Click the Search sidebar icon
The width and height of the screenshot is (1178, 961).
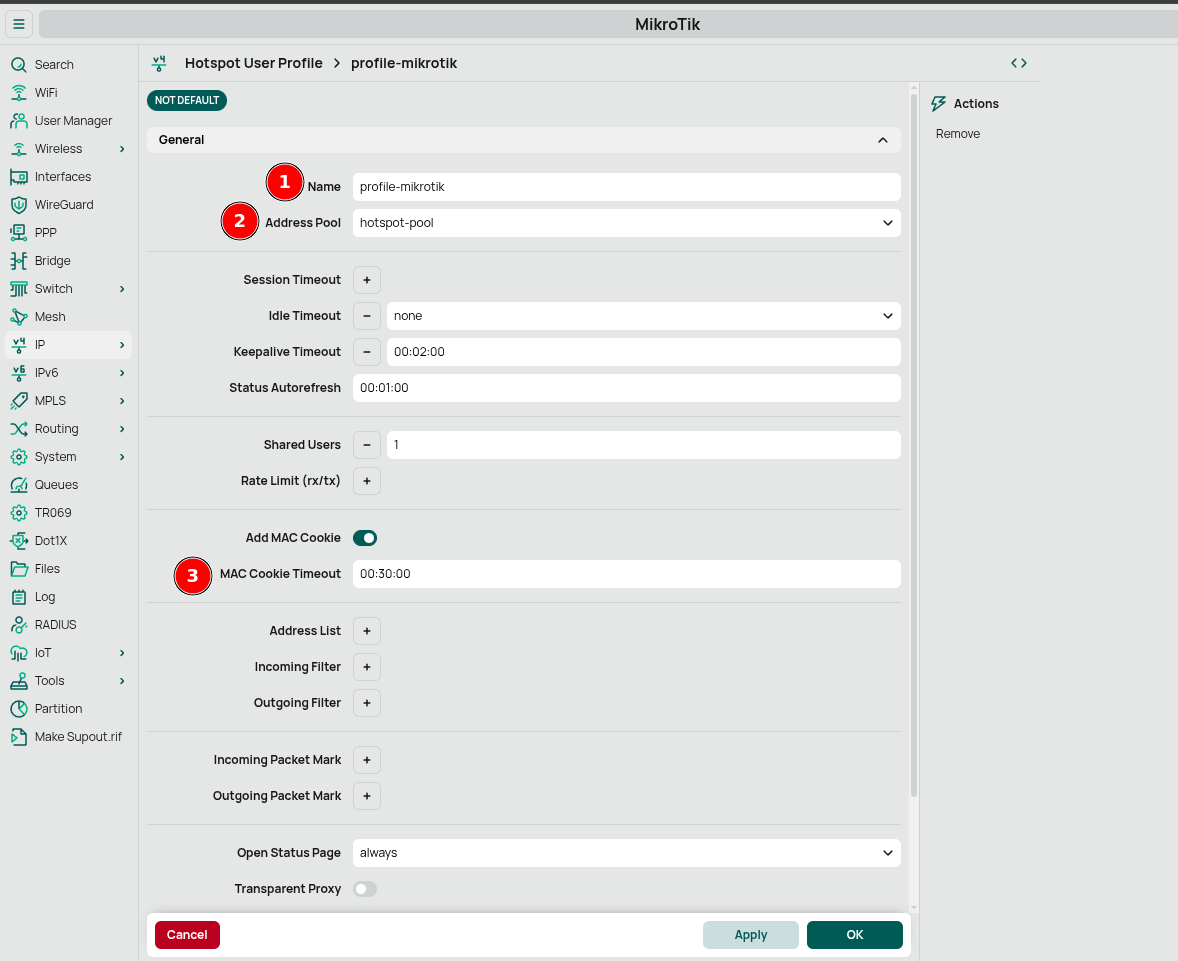click(x=20, y=64)
